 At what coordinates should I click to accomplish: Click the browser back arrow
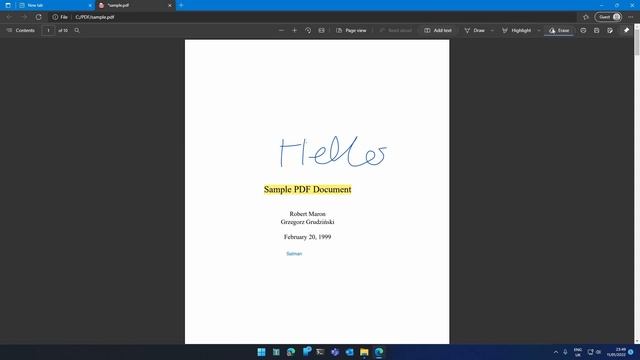coord(9,17)
